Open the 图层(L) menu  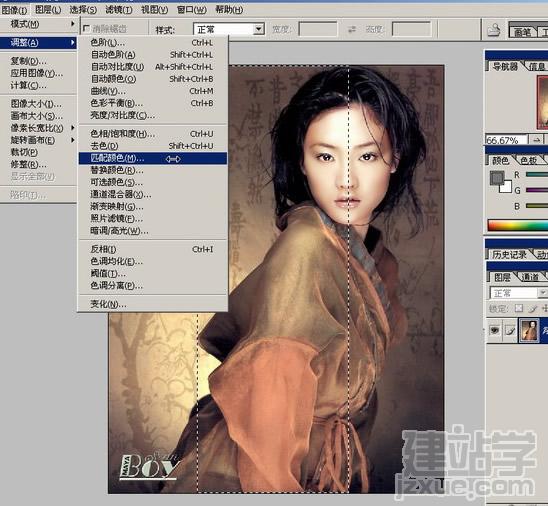(x=48, y=10)
